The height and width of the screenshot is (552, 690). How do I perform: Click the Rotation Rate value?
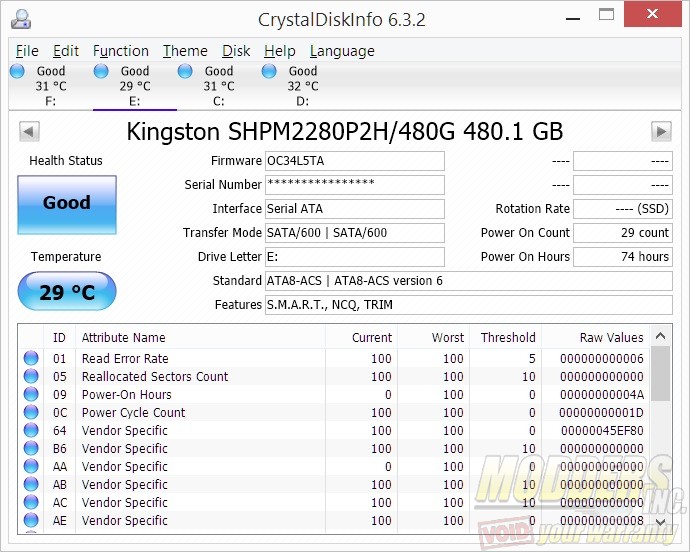(x=623, y=209)
